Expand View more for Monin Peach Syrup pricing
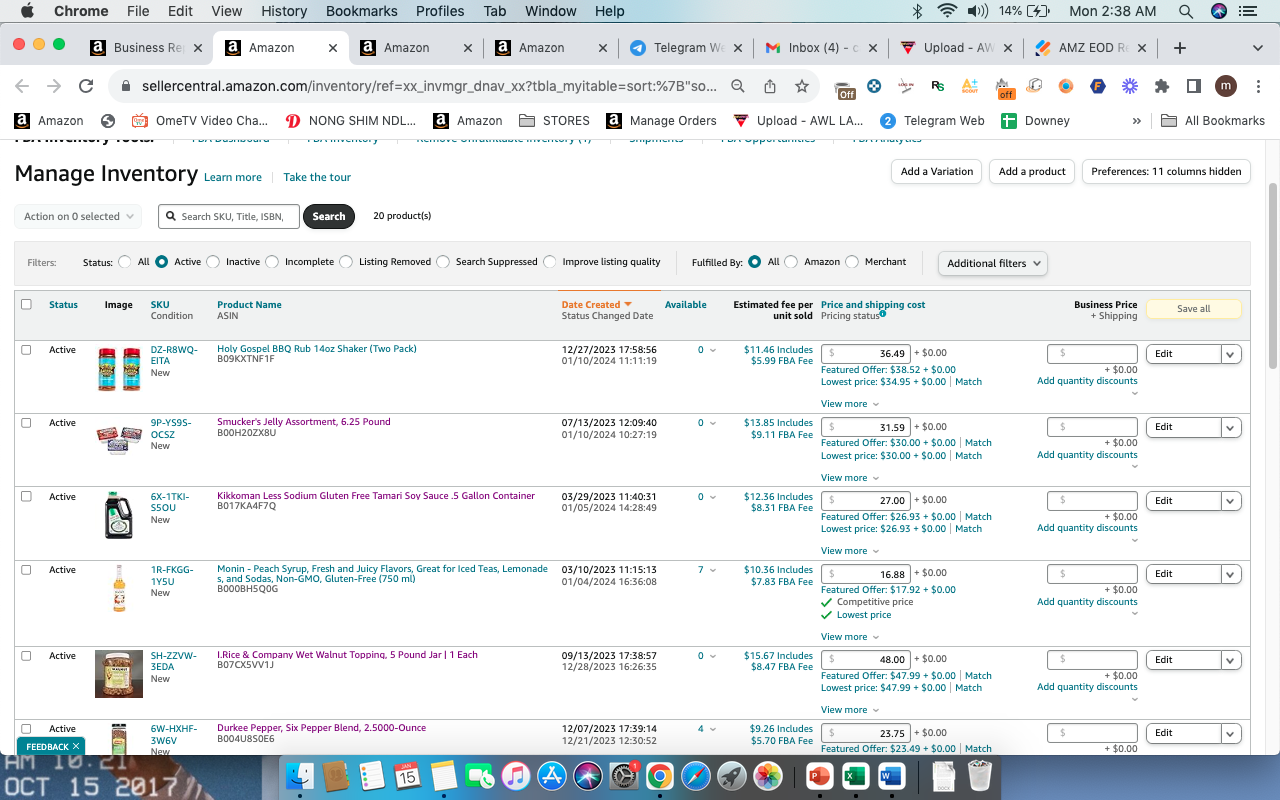The image size is (1280, 800). click(x=850, y=637)
